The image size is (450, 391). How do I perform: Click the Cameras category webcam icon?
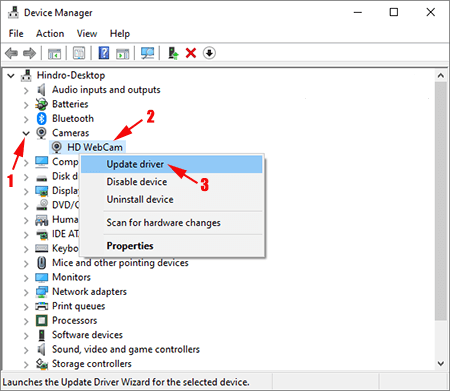pos(41,133)
